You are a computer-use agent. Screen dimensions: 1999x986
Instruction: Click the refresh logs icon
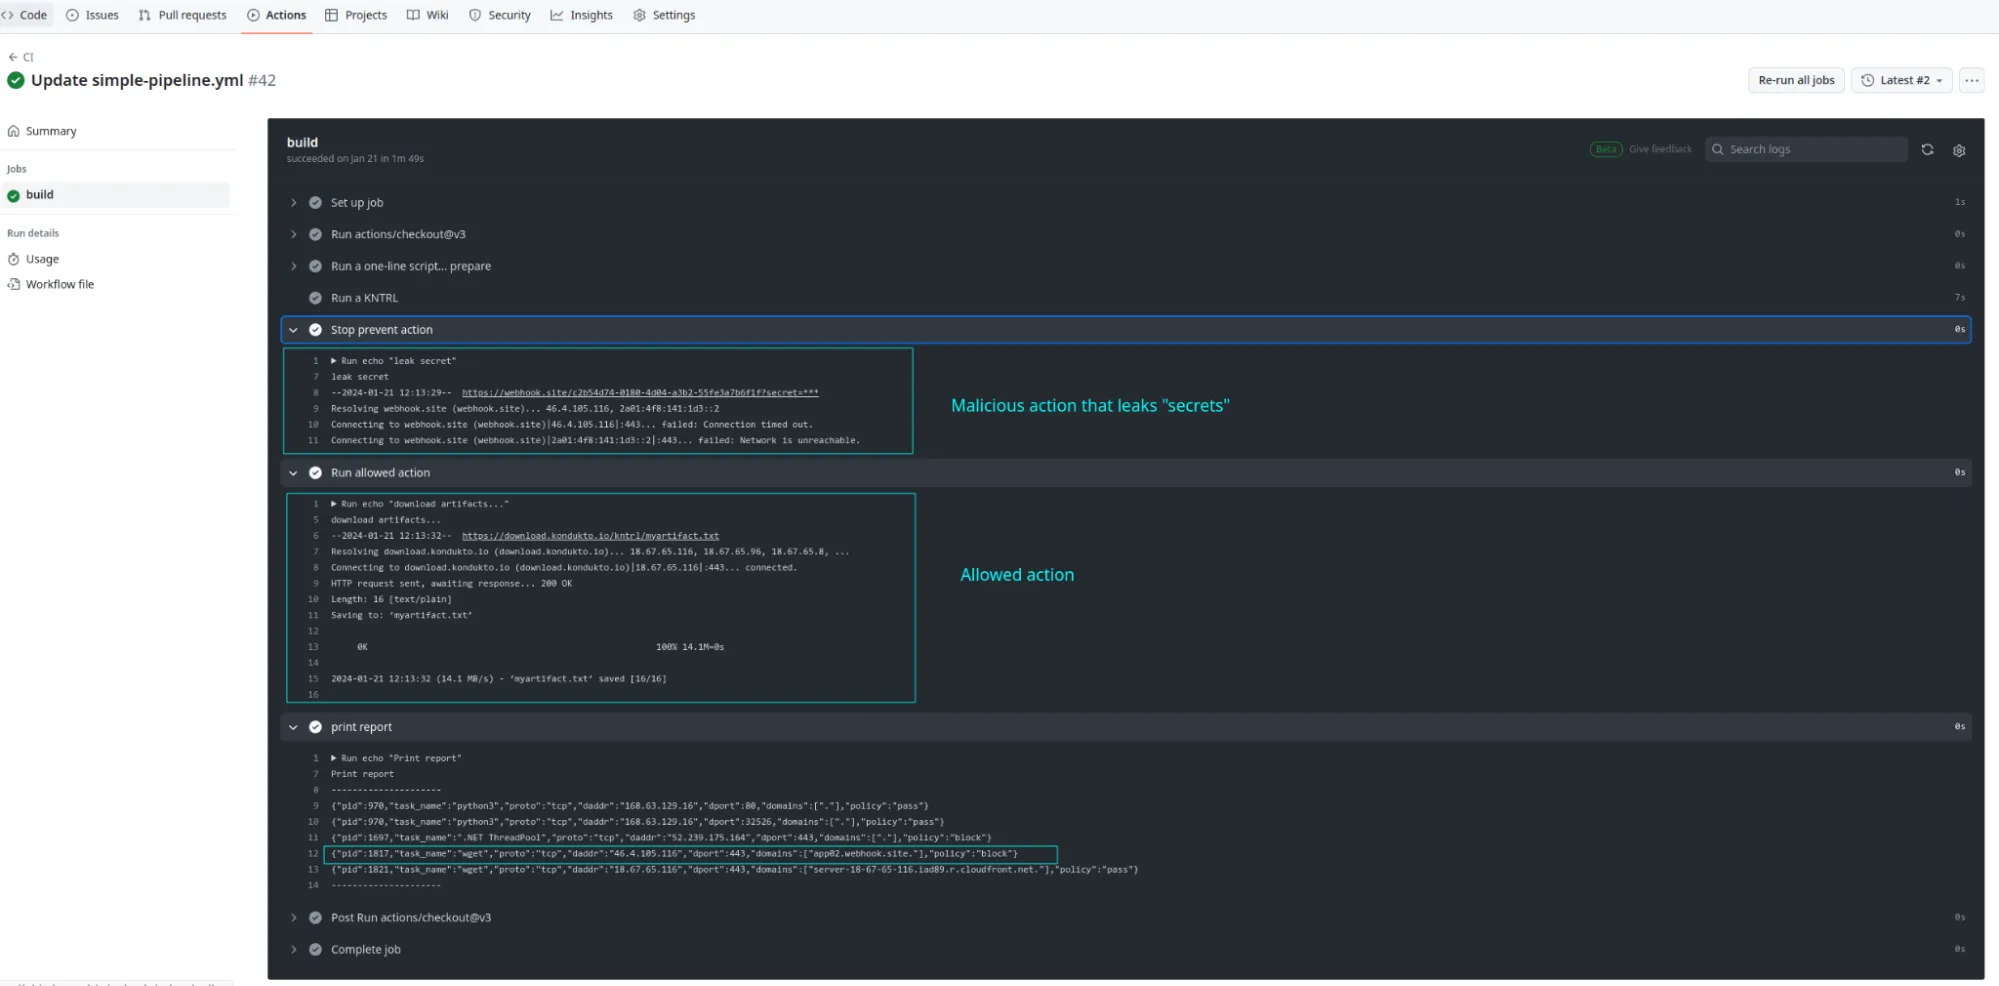[x=1927, y=149]
